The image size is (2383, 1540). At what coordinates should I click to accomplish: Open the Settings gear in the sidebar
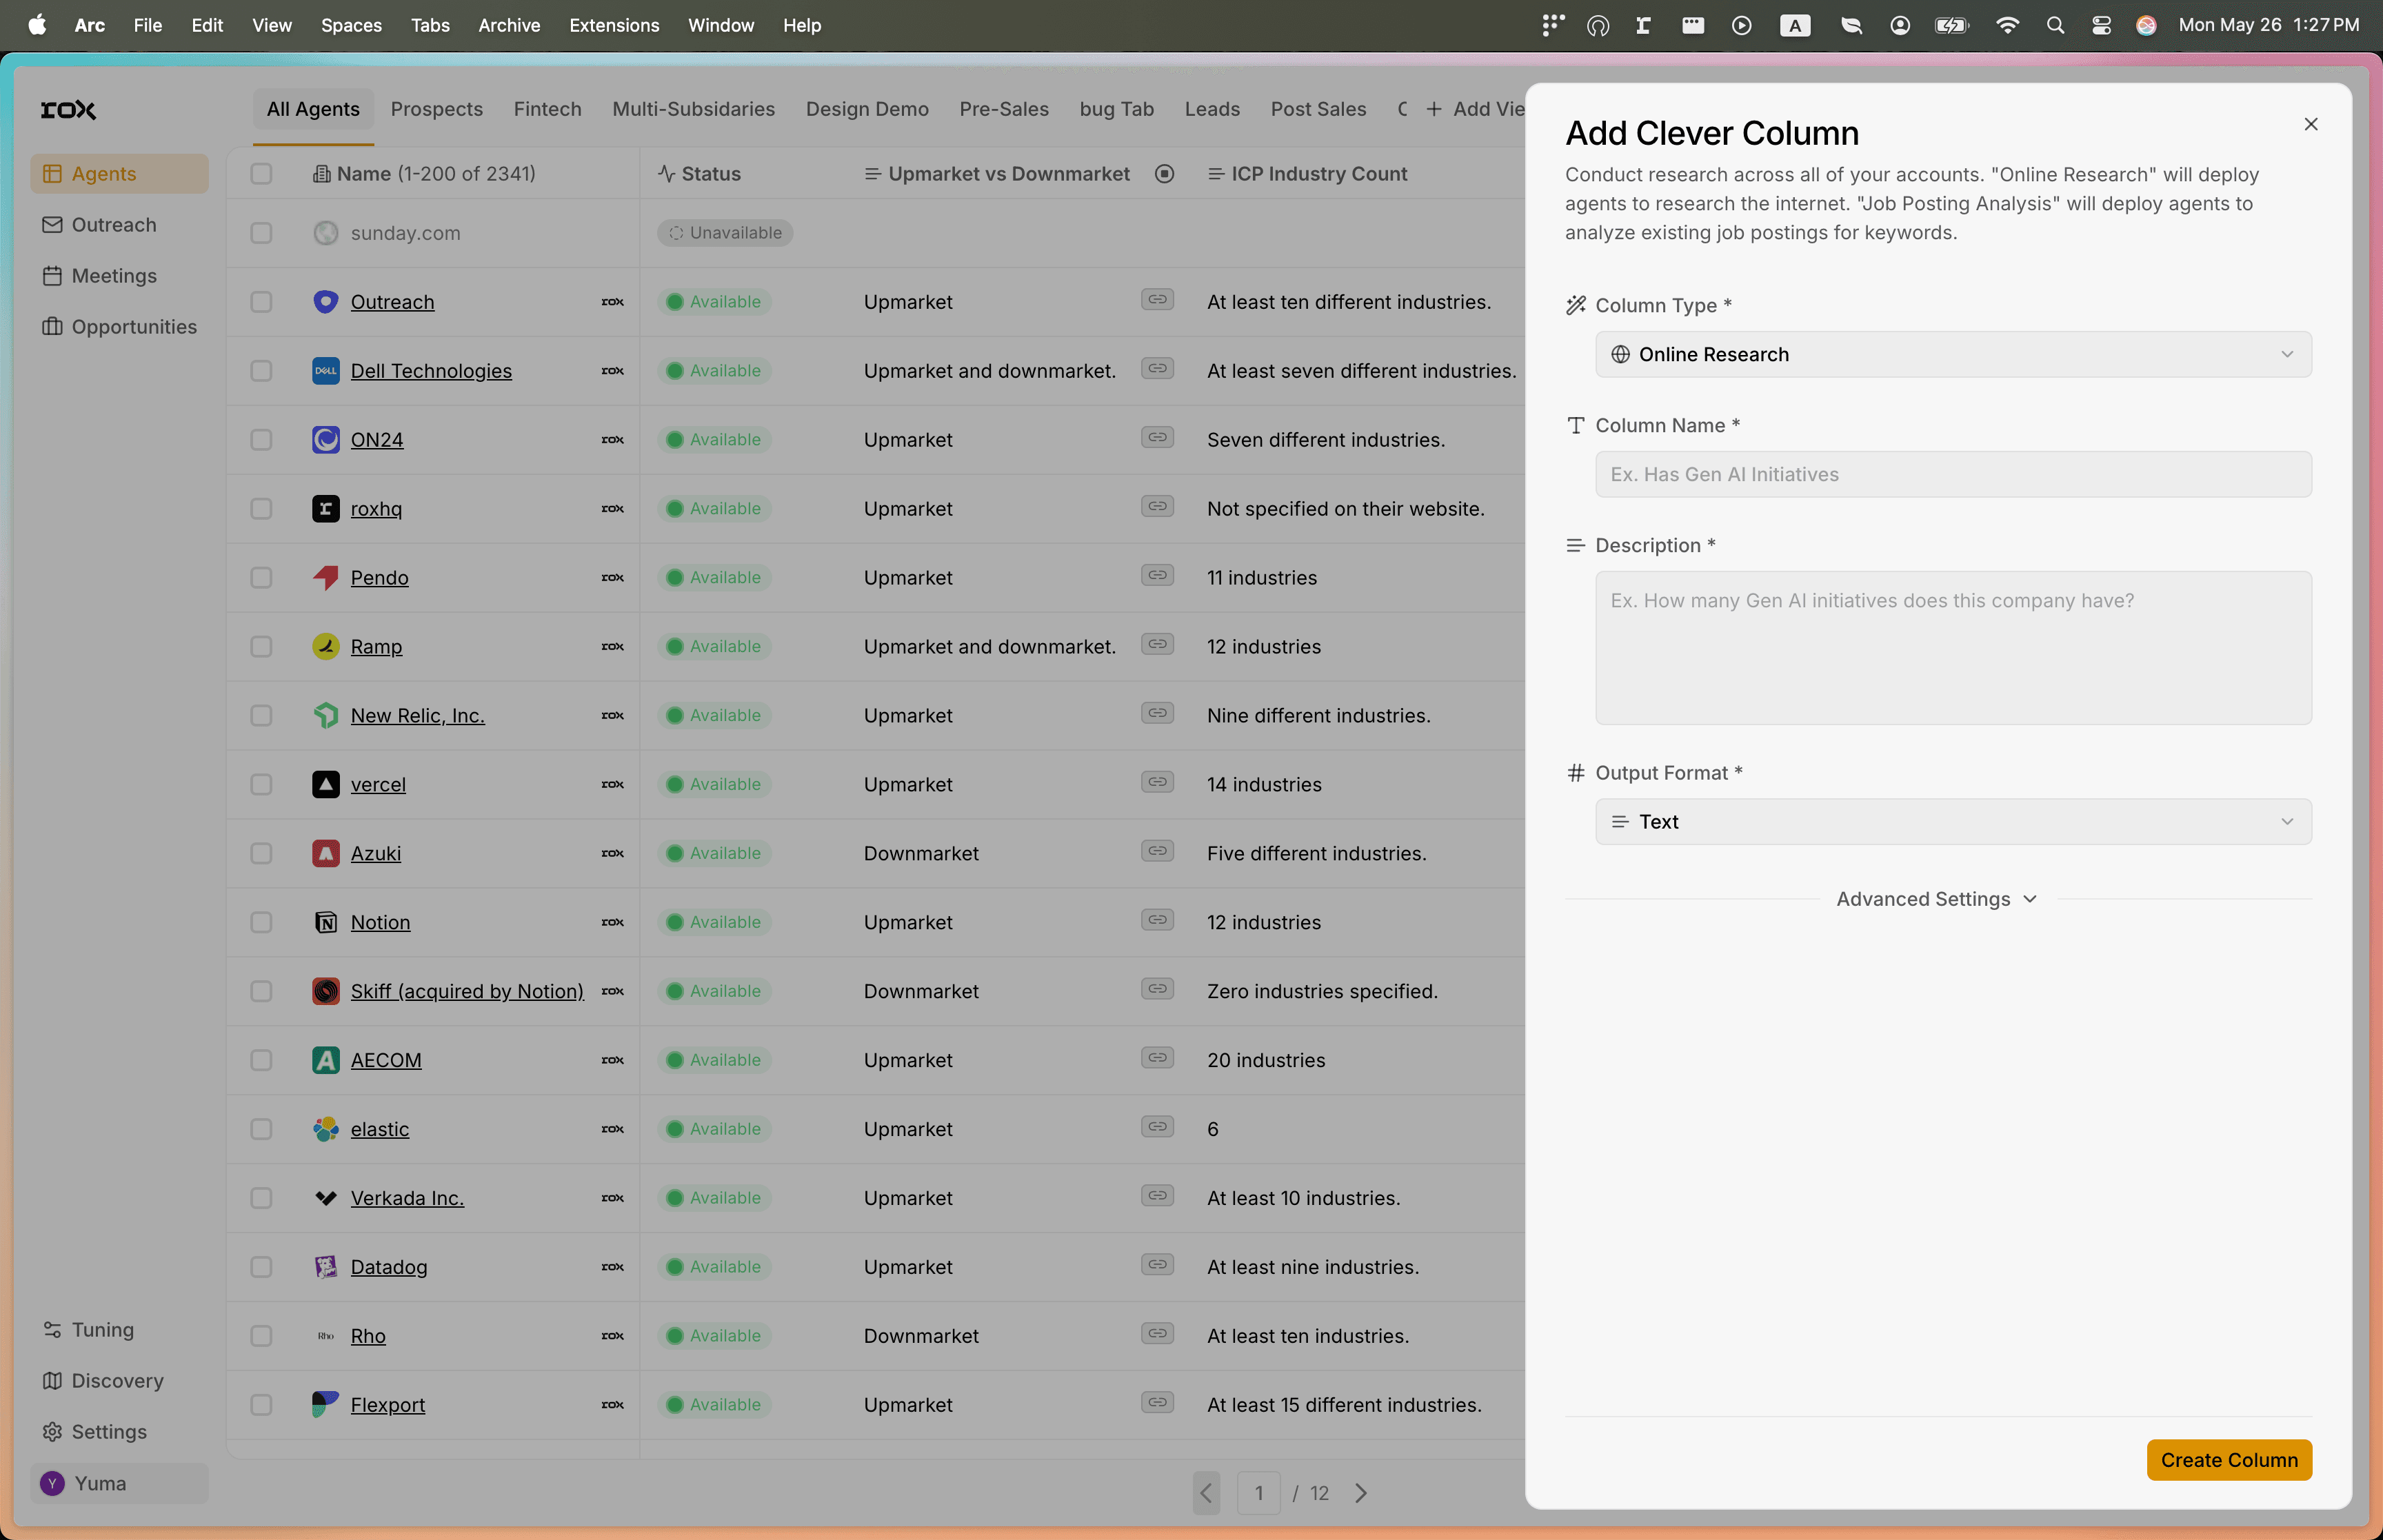52,1432
